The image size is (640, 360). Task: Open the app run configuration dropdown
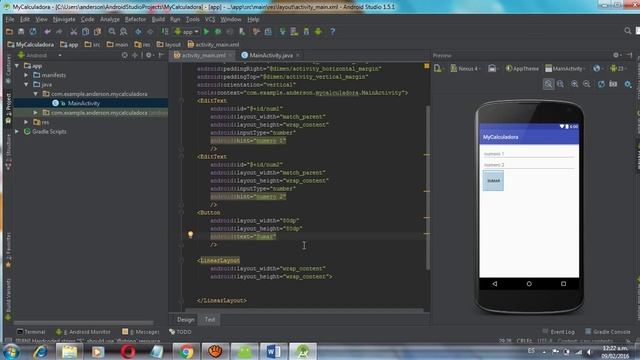187,31
